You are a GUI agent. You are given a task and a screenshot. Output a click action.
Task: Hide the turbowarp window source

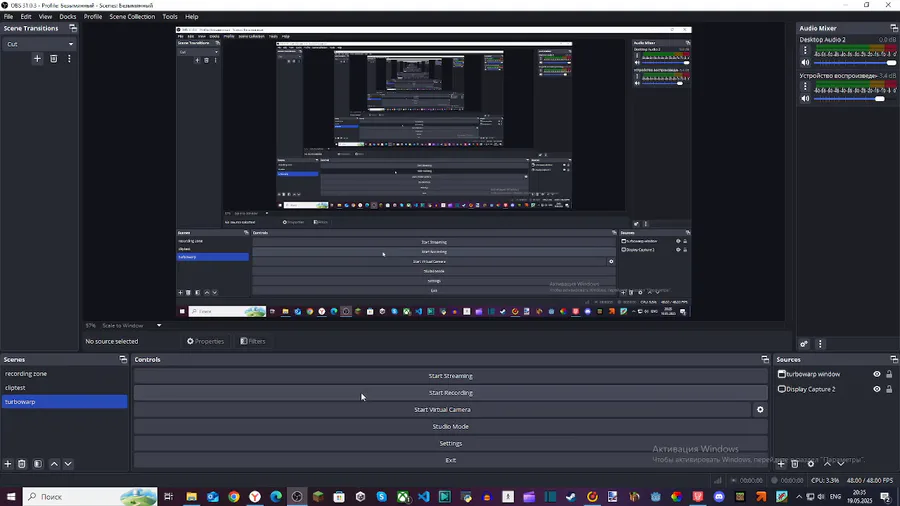click(876, 374)
